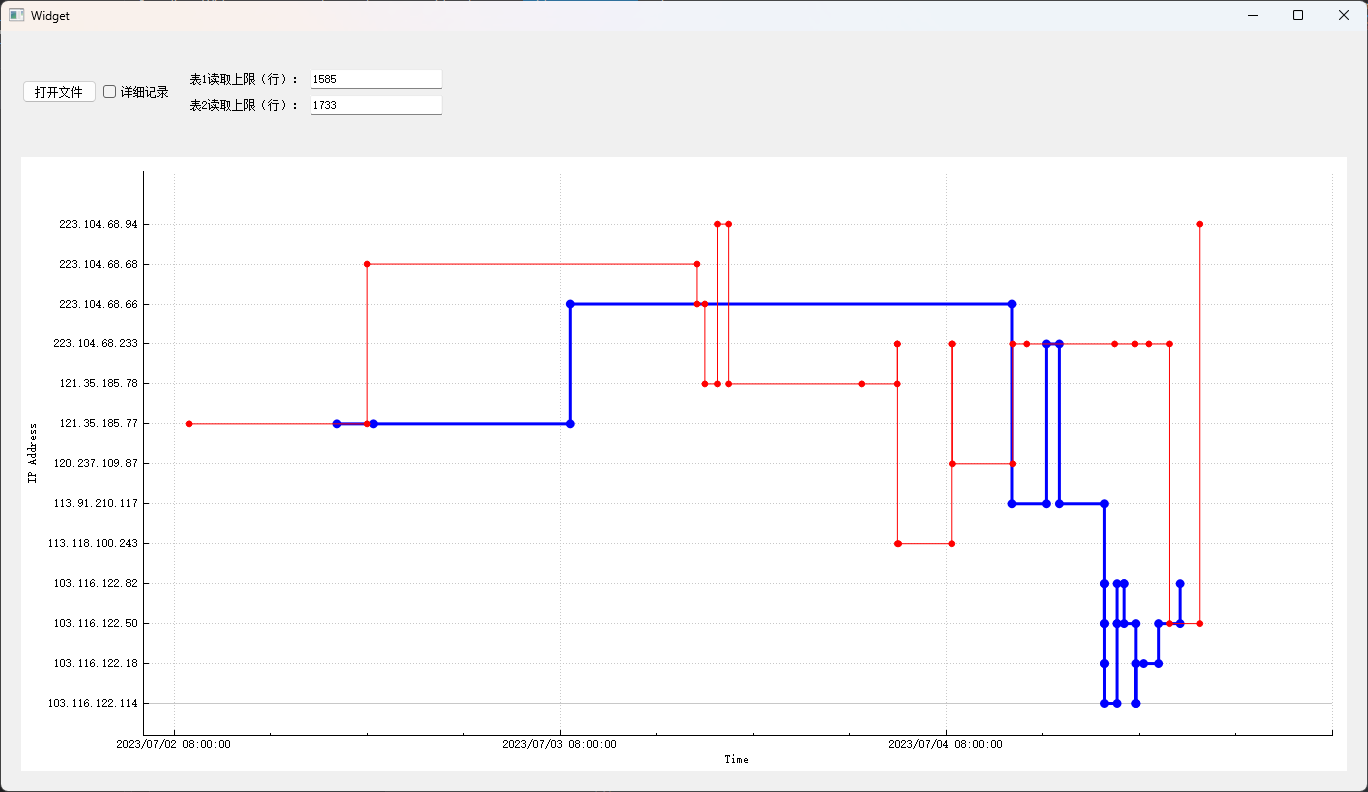Click the 113.91.210.117 axis label
The image size is (1368, 792).
pyautogui.click(x=95, y=504)
